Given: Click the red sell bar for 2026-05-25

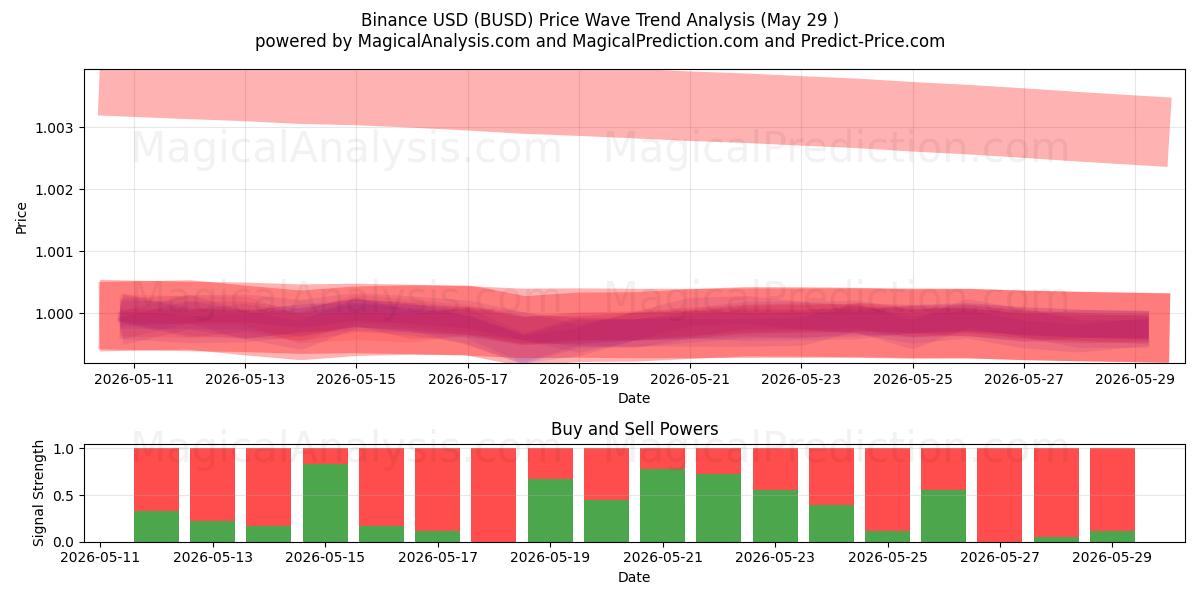Looking at the screenshot, I should coord(887,490).
